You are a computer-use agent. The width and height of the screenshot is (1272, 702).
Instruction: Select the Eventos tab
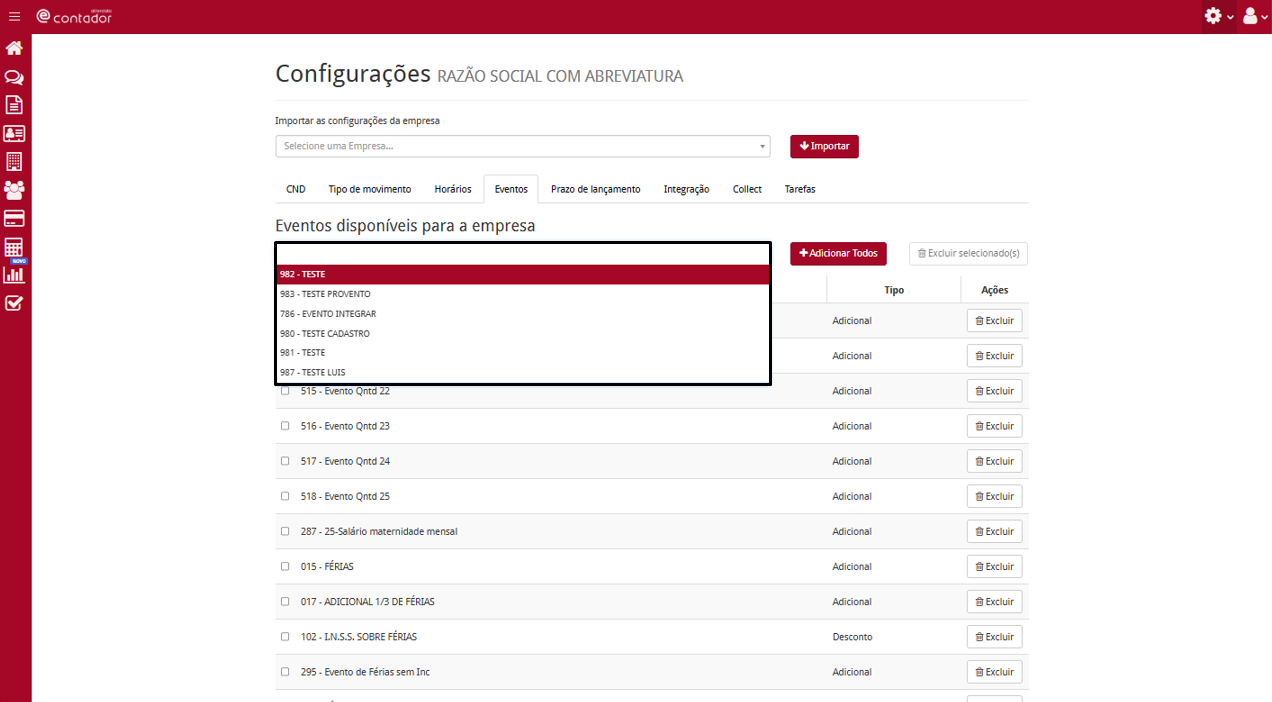pos(511,189)
